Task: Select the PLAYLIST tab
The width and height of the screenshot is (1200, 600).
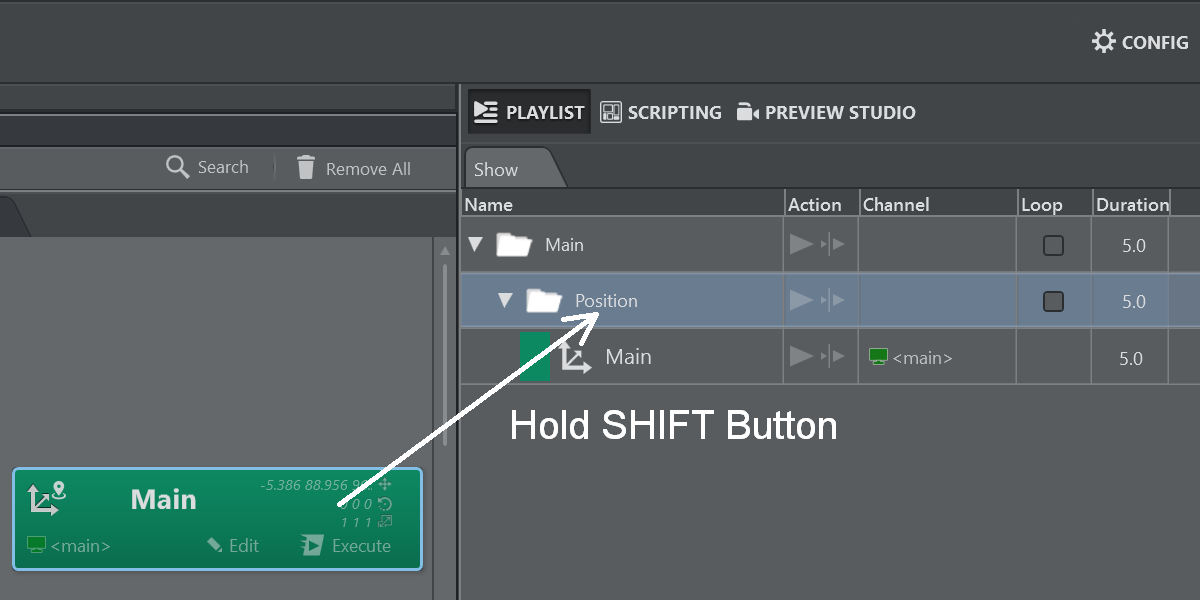Action: tap(529, 112)
